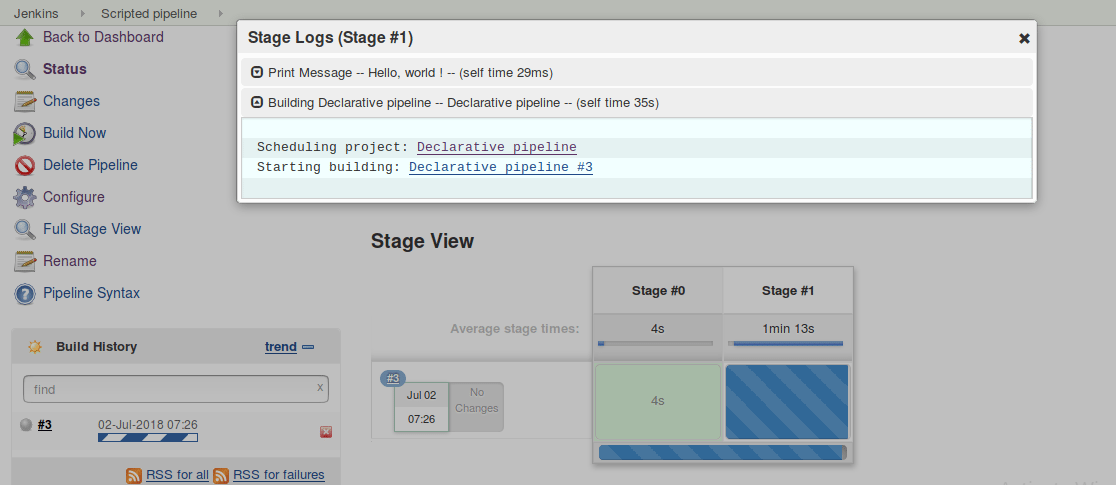Open Full Stage View
This screenshot has height=485, width=1116.
pos(92,229)
